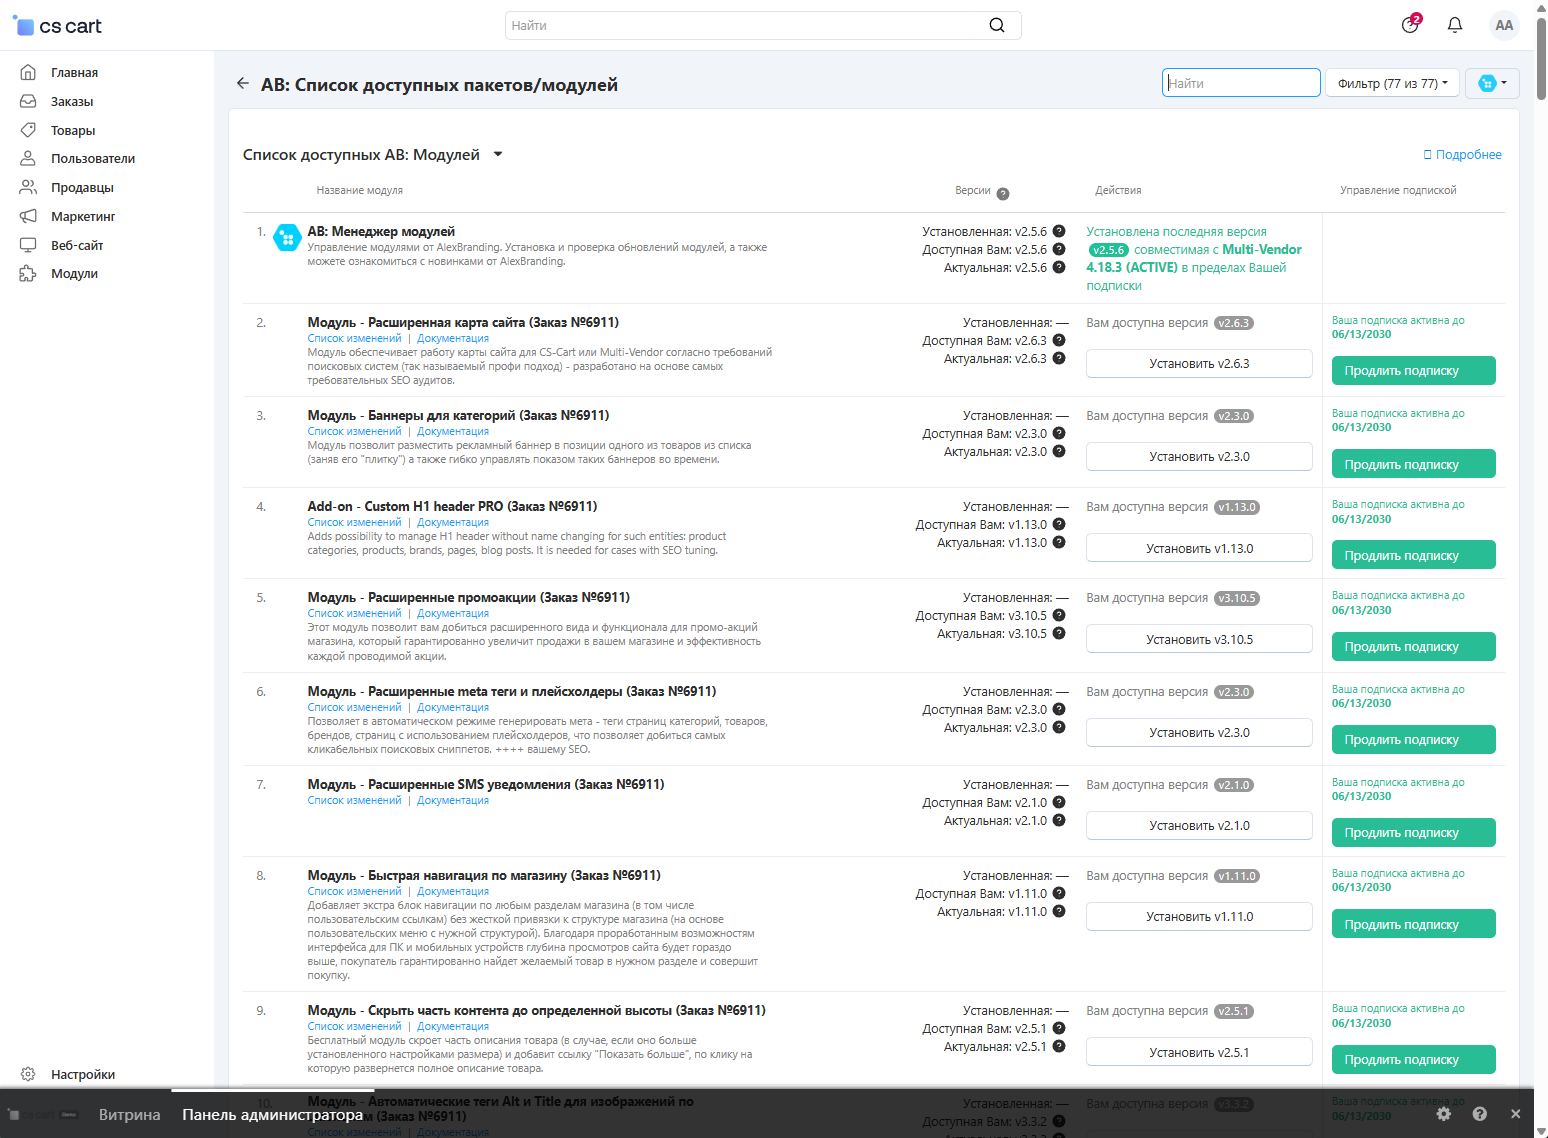Viewport: 1548px width, 1138px height.
Task: Open the Главная menu item
Action: coord(74,72)
